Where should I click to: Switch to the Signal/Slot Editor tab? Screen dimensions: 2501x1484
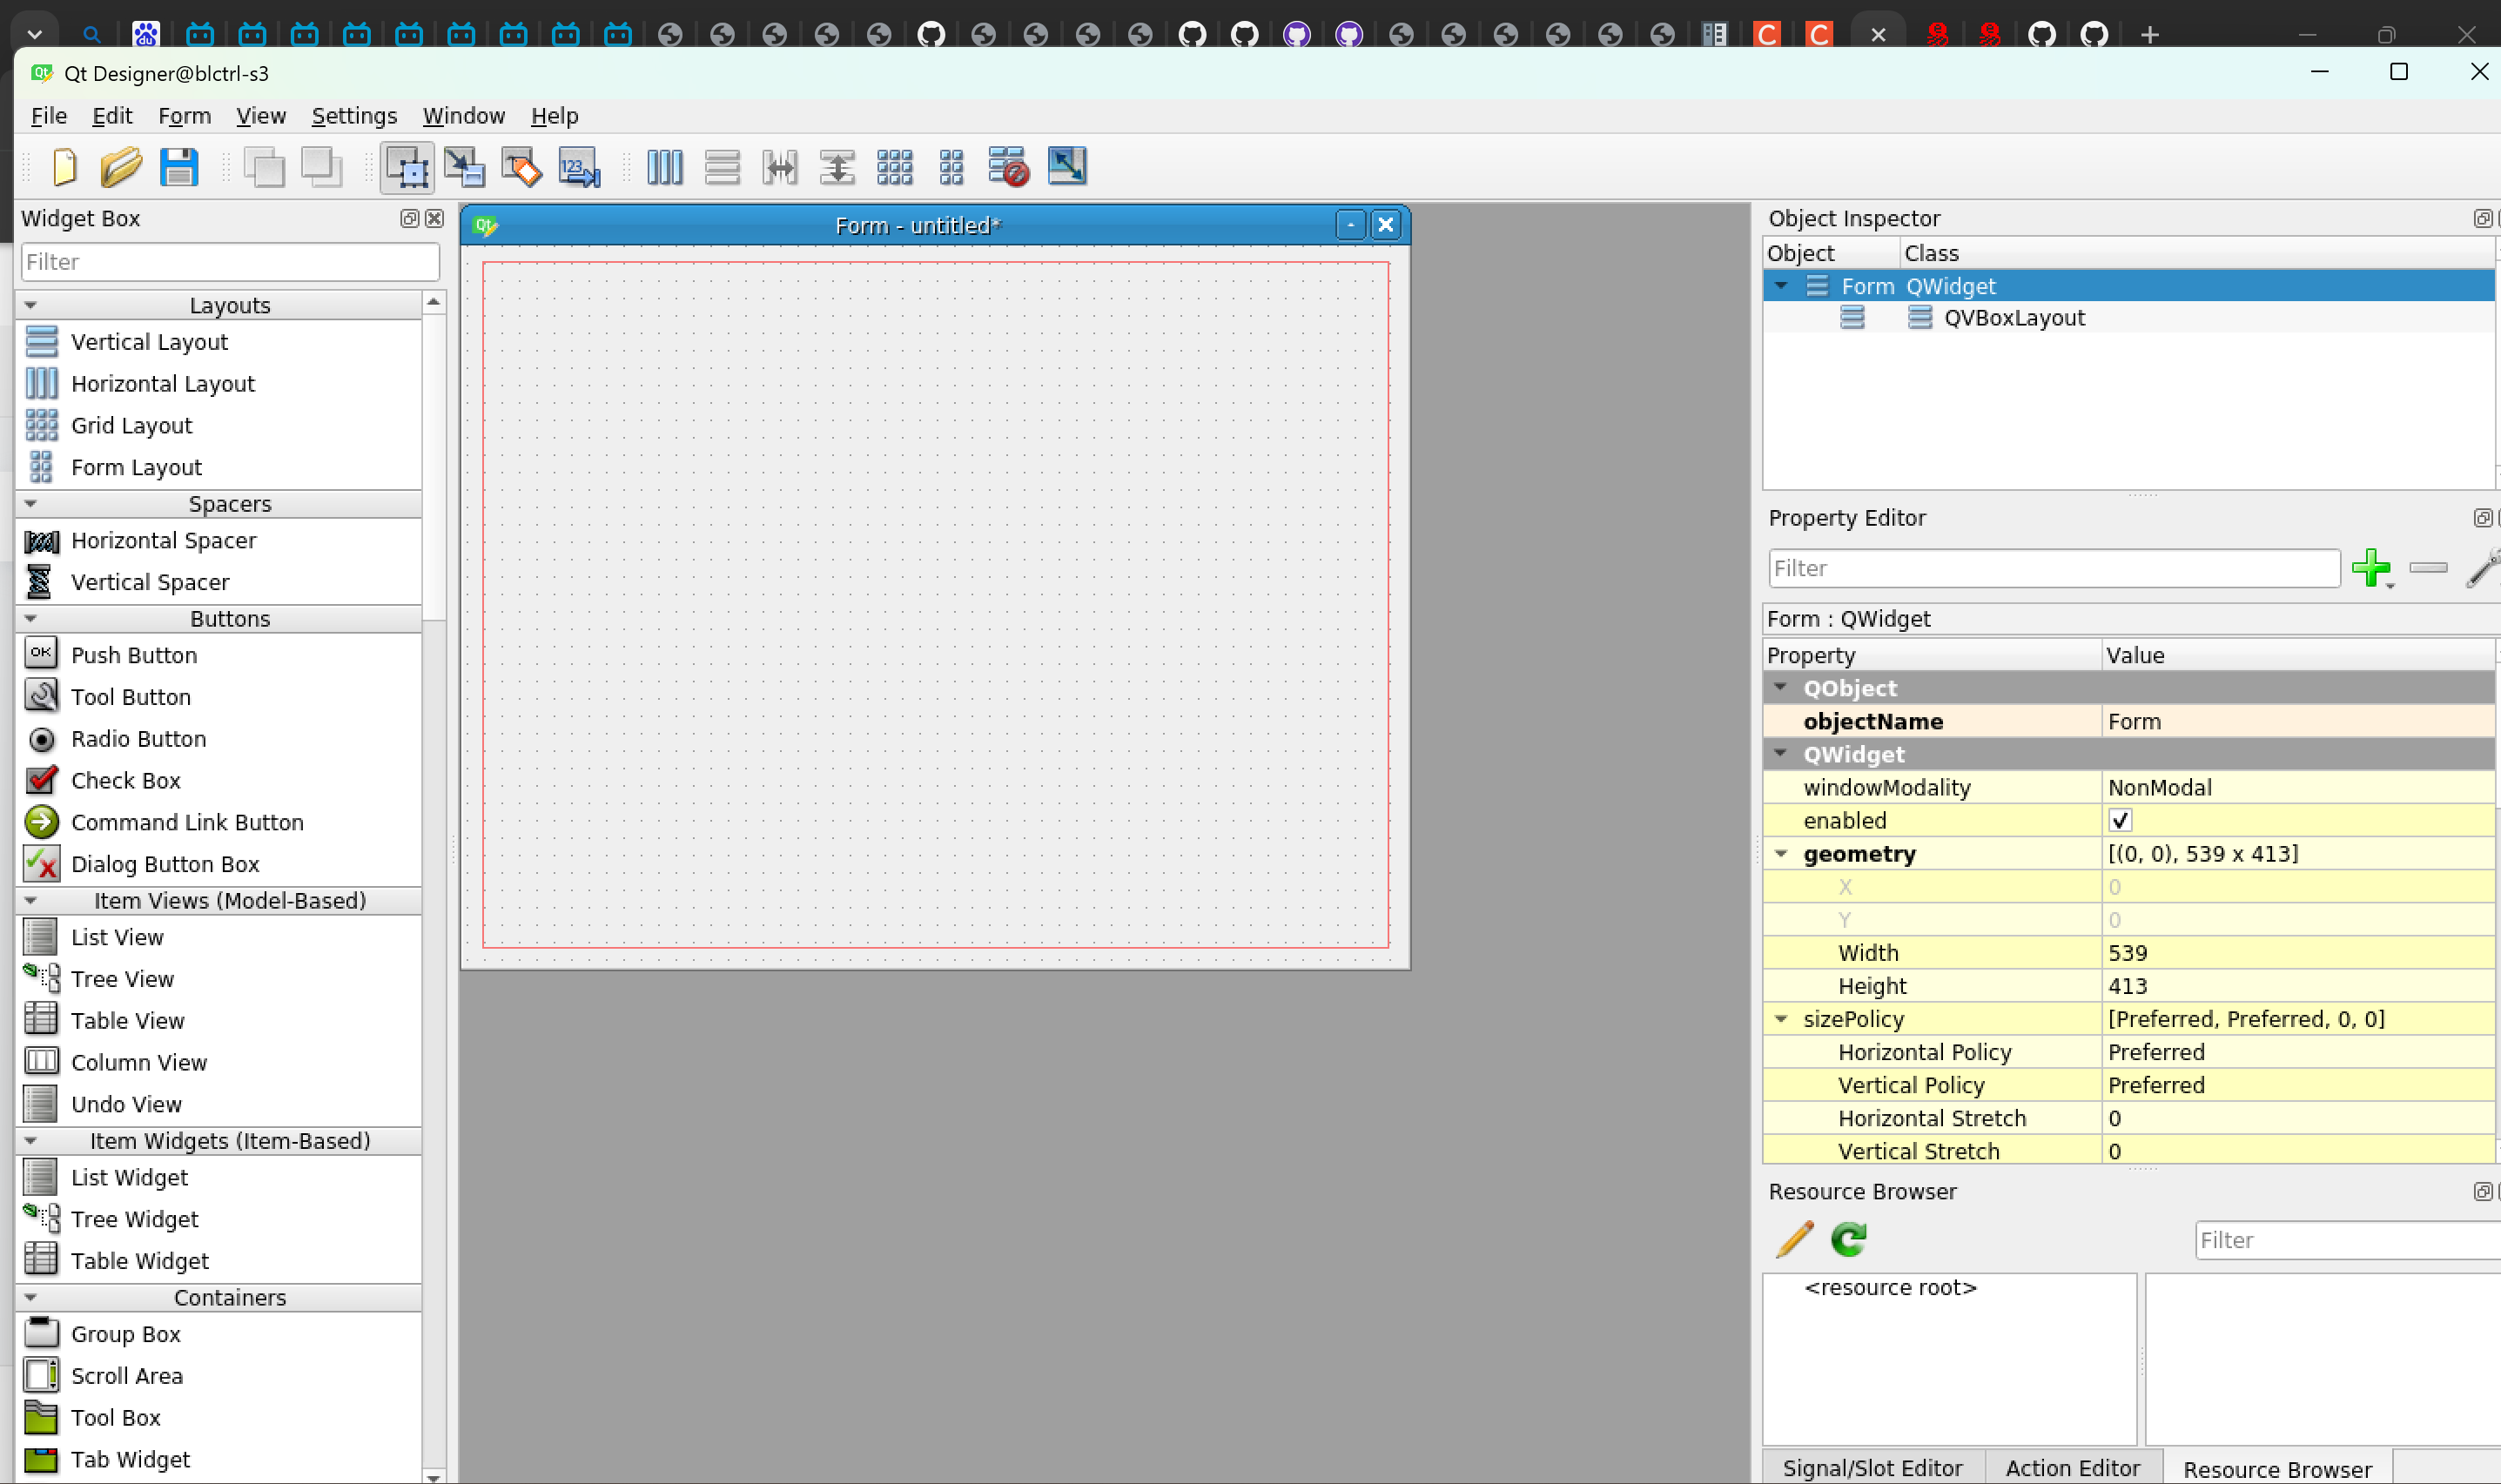(x=1872, y=1467)
